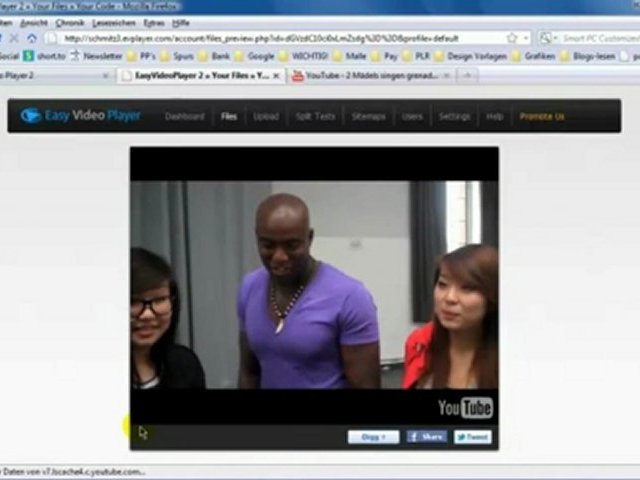Image resolution: width=640 pixels, height=480 pixels.
Task: Click the Firefox home icon
Action: click(32, 38)
